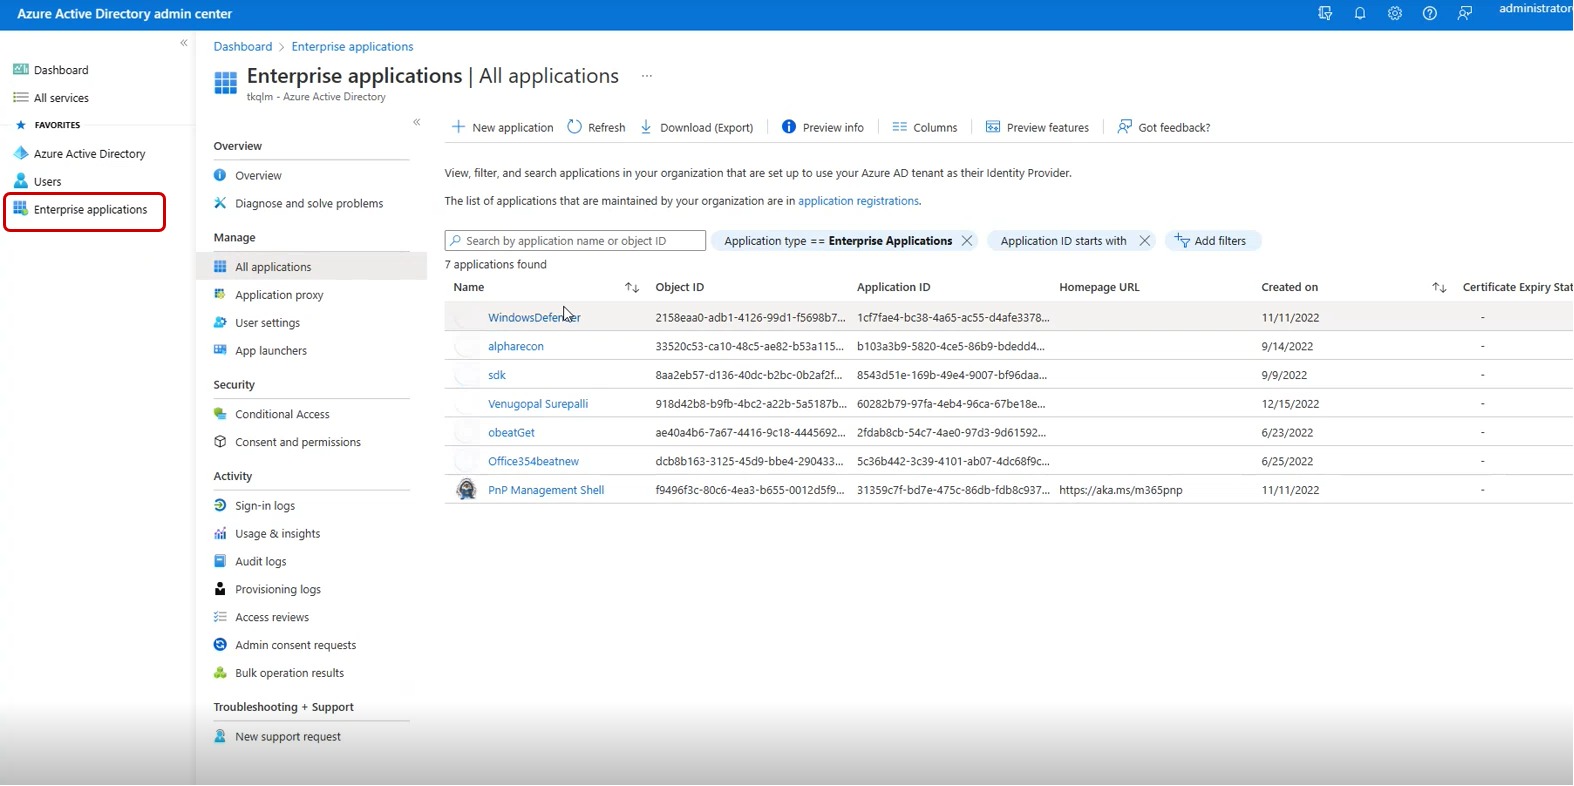Select All applications menu item
Image resolution: width=1574 pixels, height=786 pixels.
(273, 268)
